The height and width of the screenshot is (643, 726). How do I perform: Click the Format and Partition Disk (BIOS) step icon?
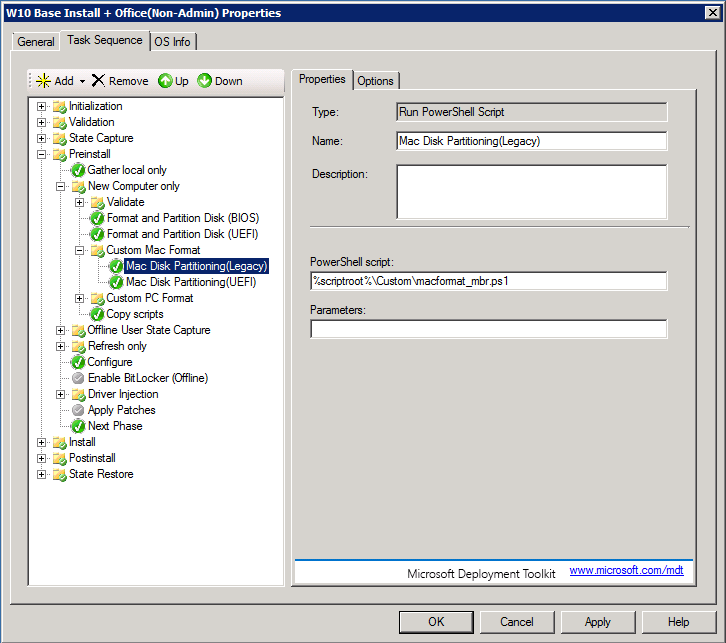pos(97,218)
